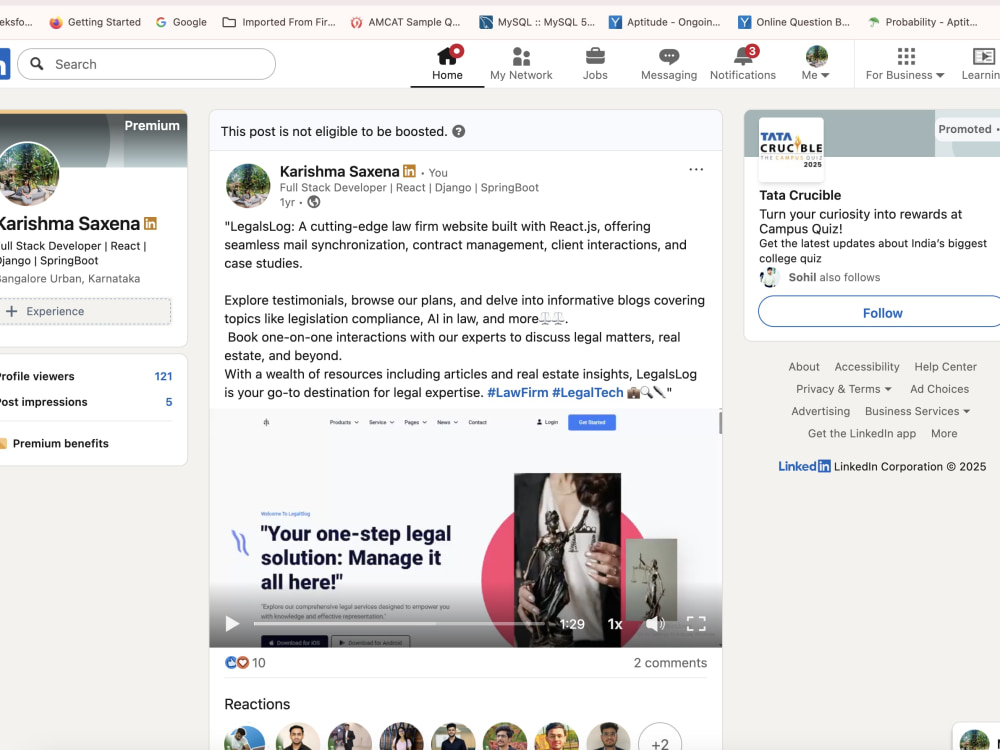
Task: Open the Online Question B bookmark
Action: (793, 22)
